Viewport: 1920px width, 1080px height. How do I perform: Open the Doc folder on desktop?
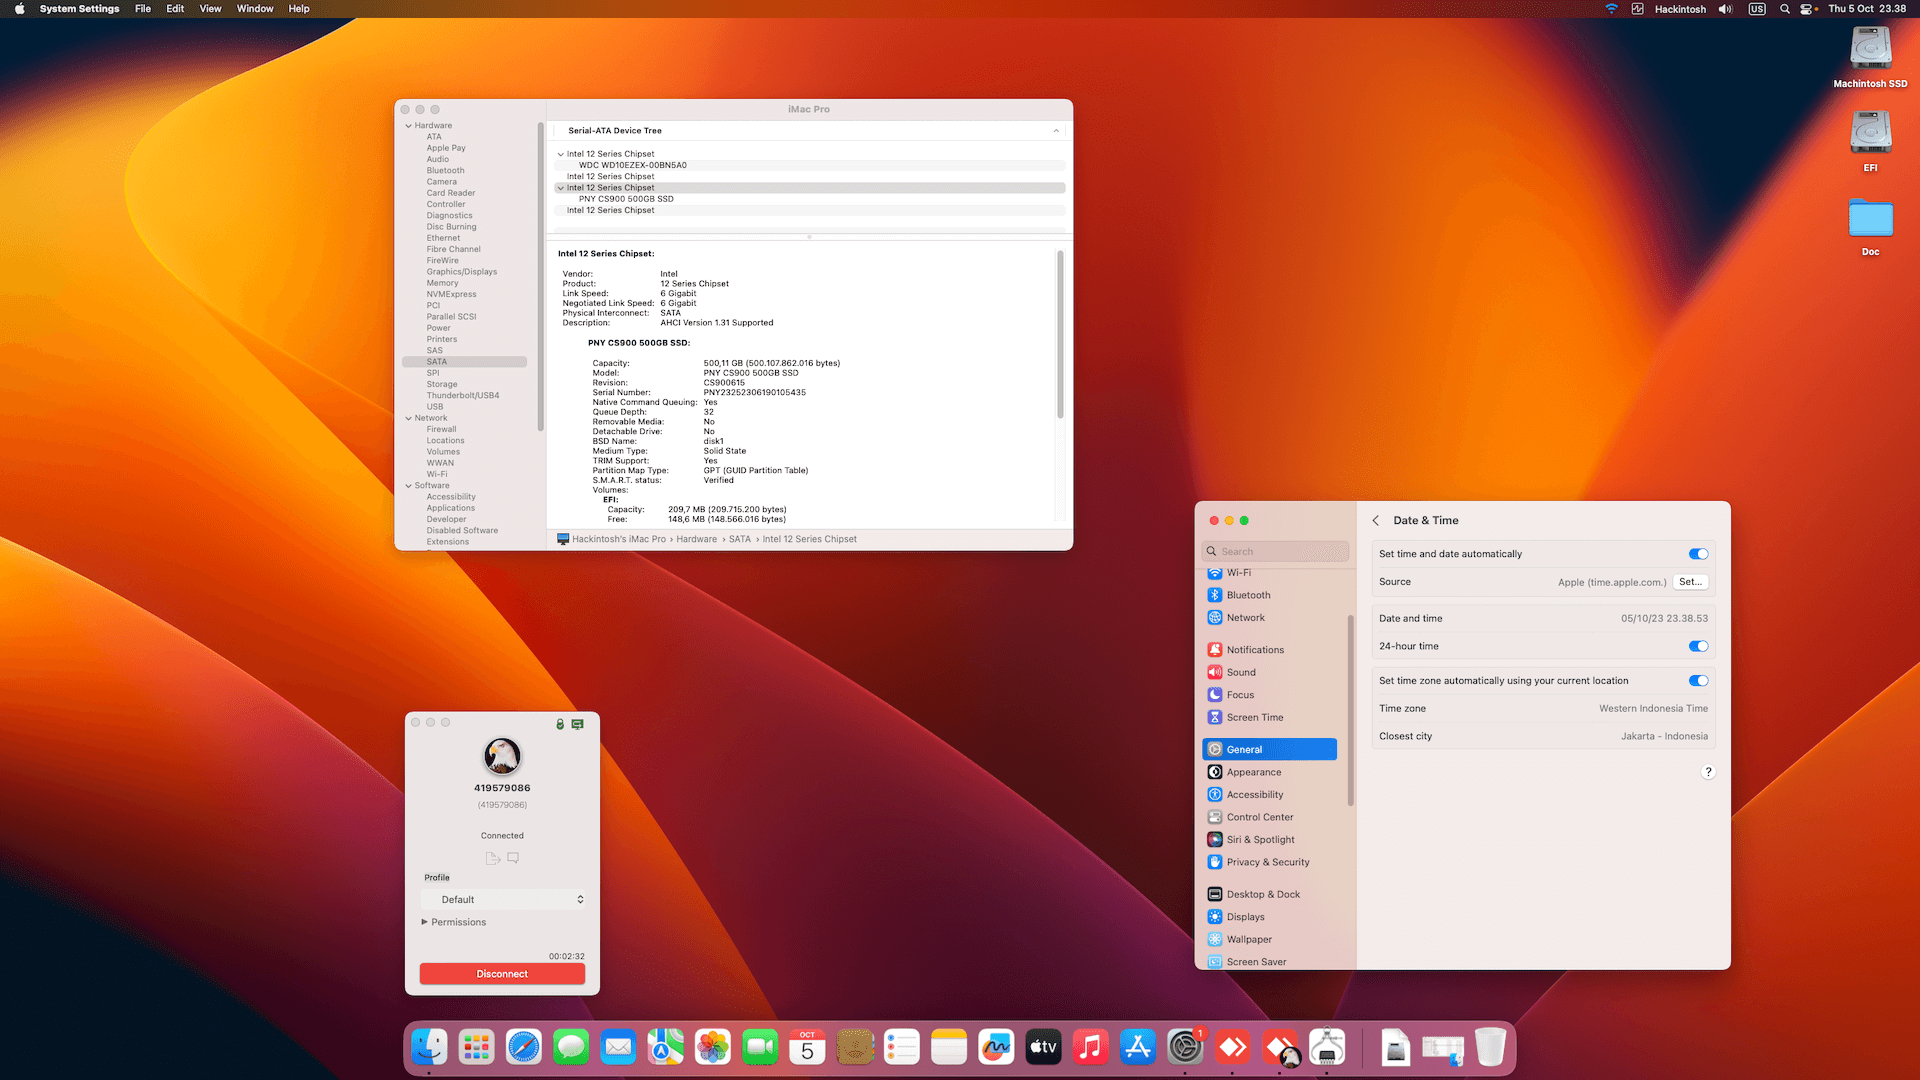coord(1869,220)
